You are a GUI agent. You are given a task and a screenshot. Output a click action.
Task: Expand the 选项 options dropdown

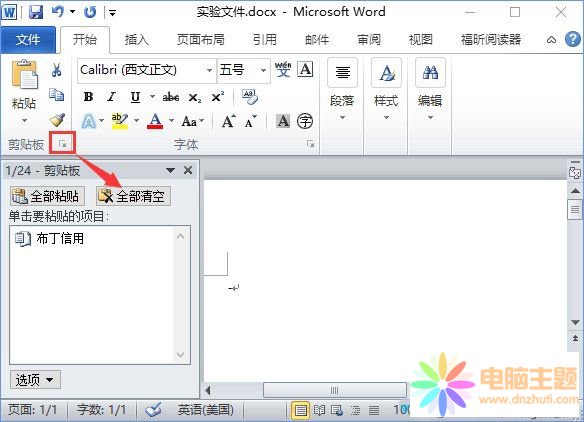pos(35,380)
